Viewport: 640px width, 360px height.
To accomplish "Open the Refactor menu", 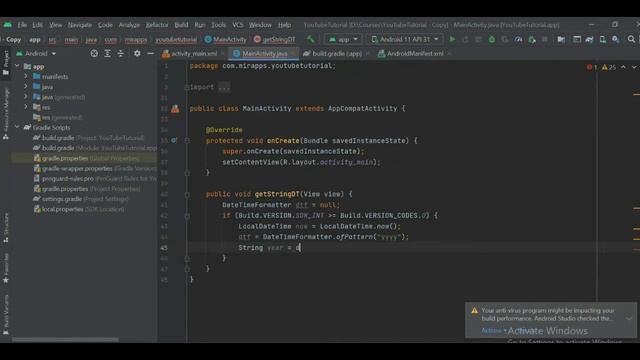I will (x=157, y=25).
